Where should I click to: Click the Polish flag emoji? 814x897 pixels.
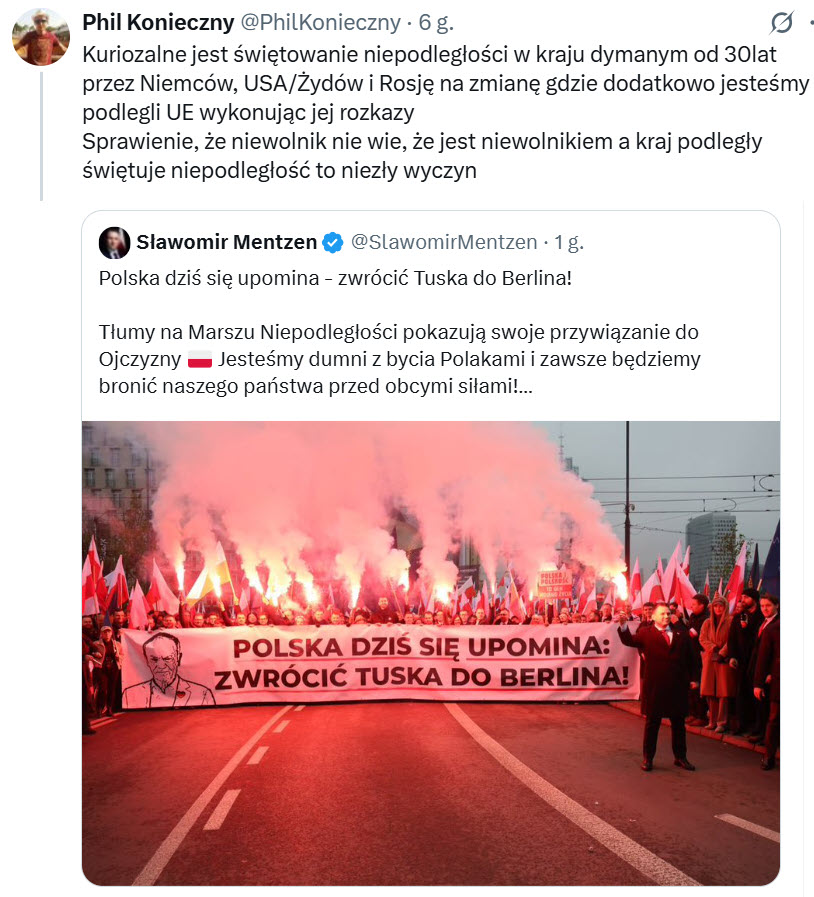tap(200, 360)
